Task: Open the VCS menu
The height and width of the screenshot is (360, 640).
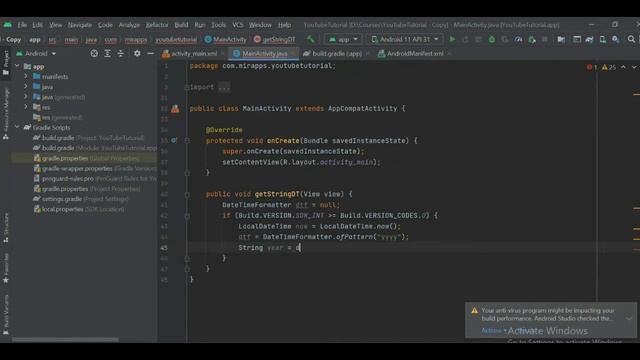Action: pos(238,25)
